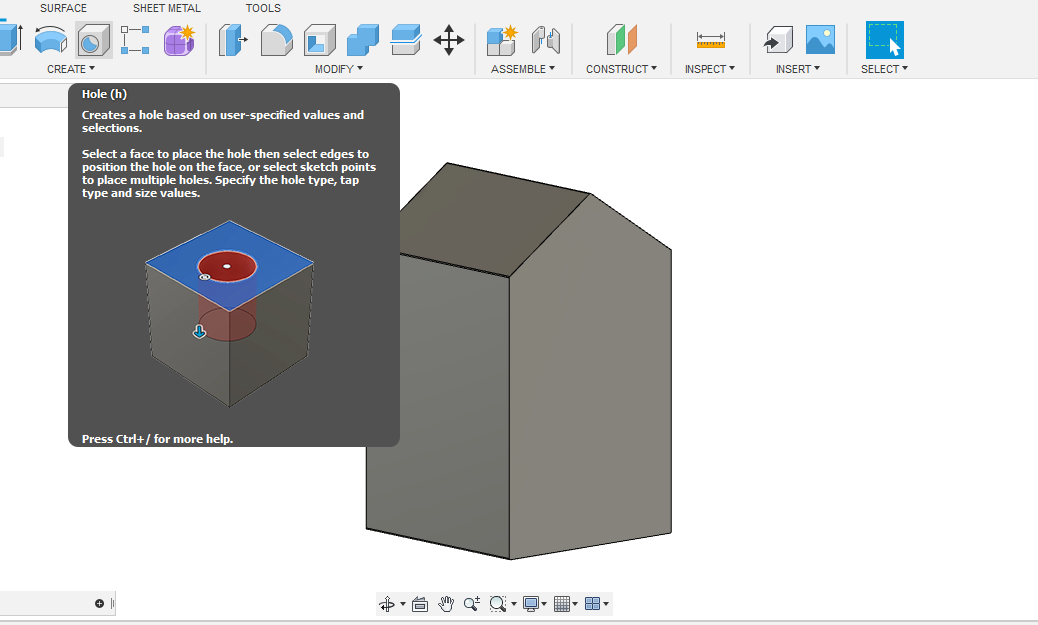
Task: Click the Offset Plane construct icon
Action: tap(622, 40)
